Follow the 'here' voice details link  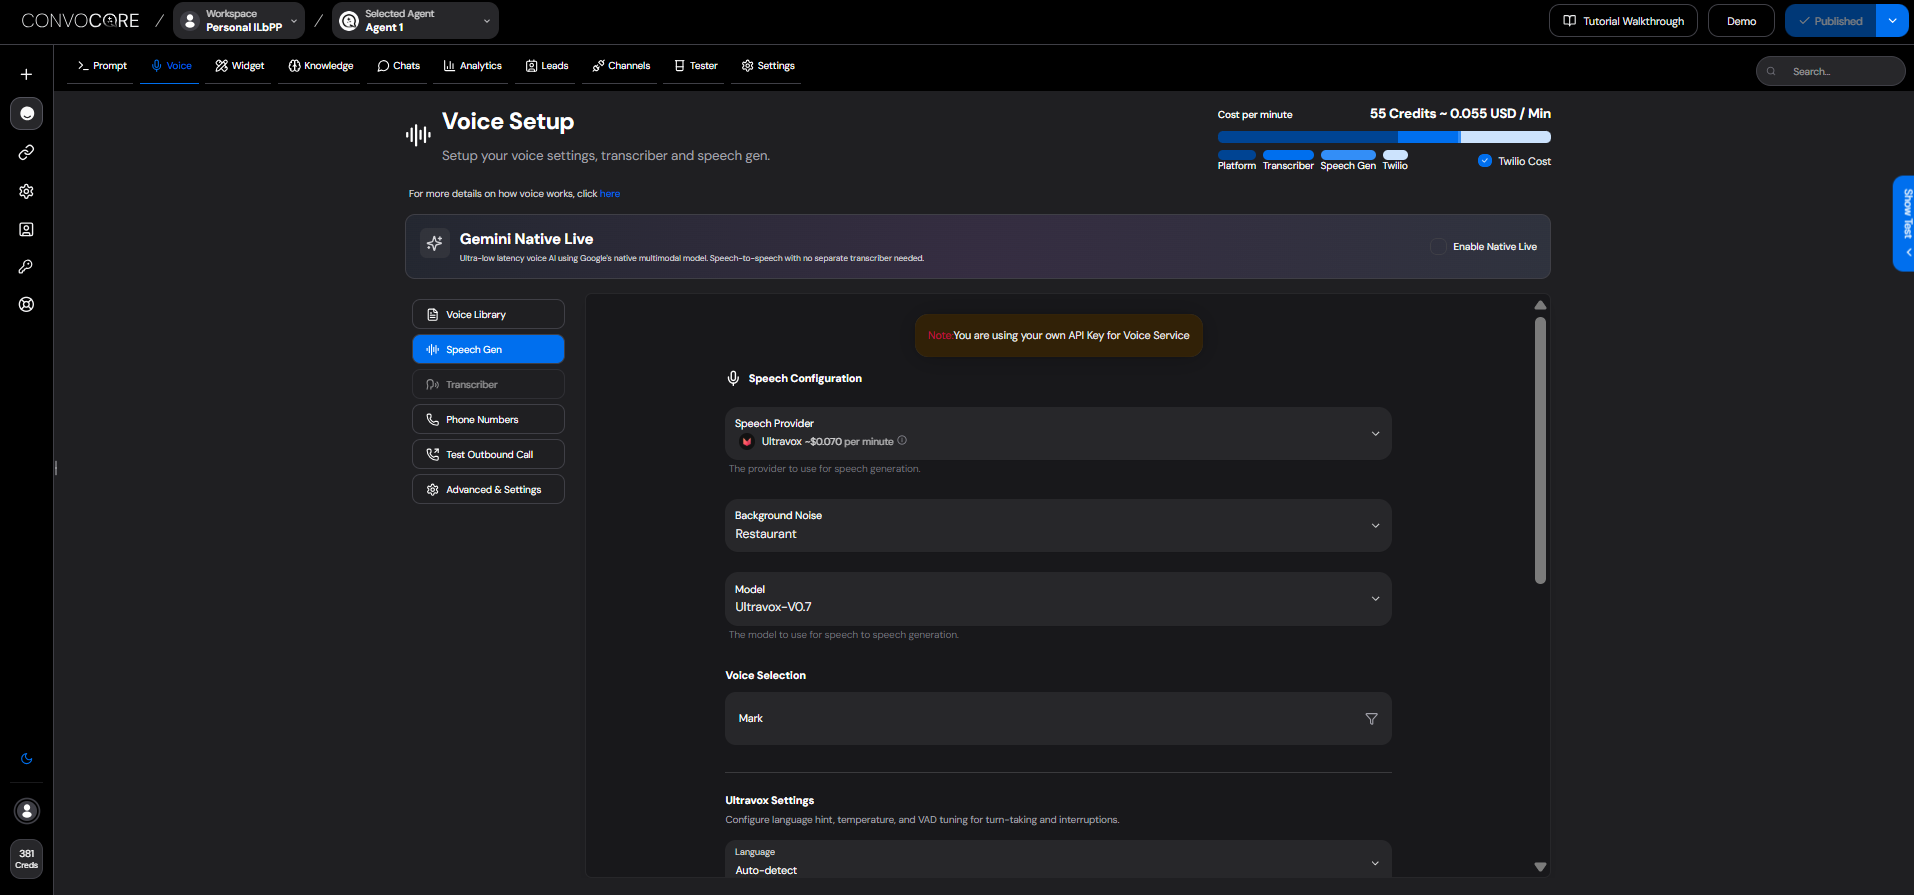[x=610, y=194]
